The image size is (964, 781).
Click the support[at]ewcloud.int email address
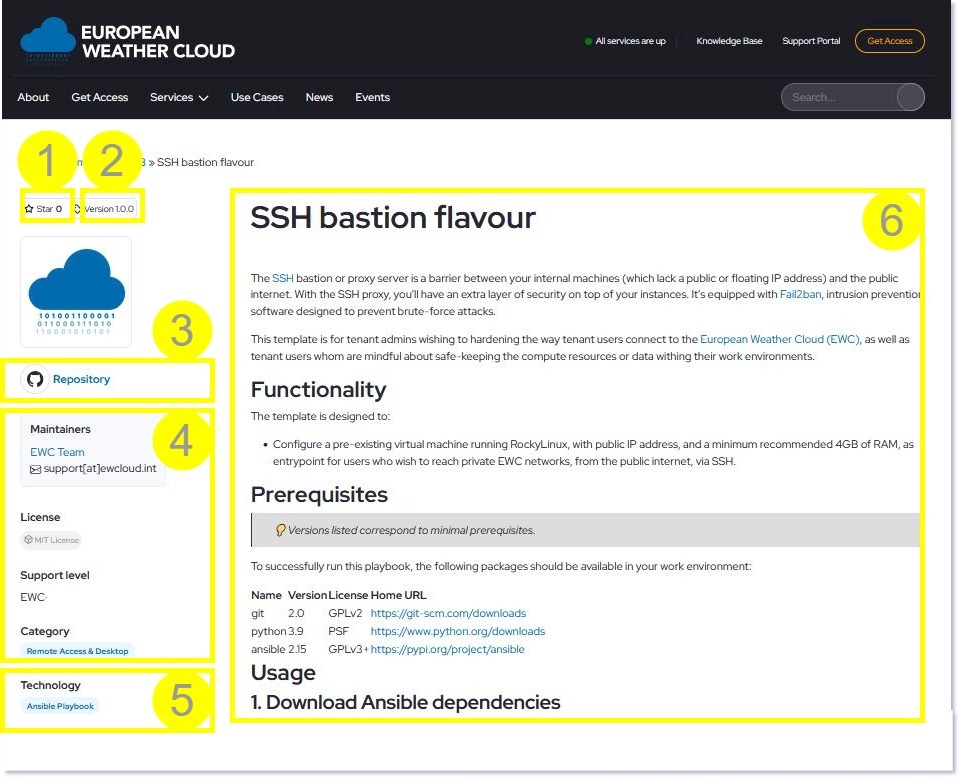click(100, 469)
